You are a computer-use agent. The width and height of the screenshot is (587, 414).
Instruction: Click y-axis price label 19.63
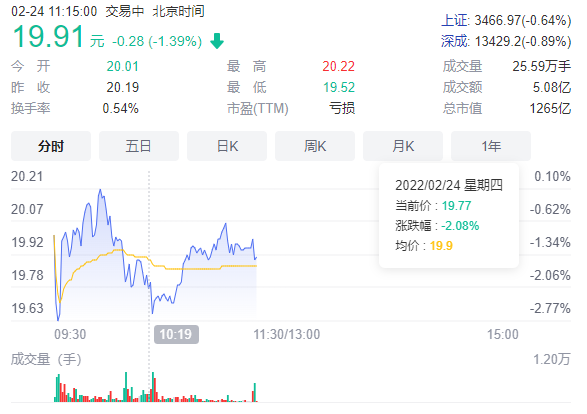27,308
